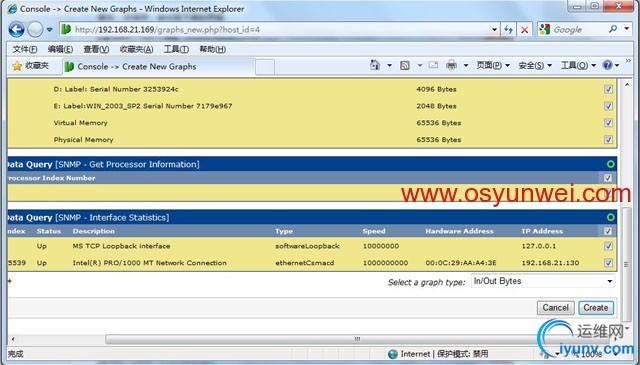This screenshot has height=365, width=640.
Task: Toggle checkbox for MS TCP Loopback interface
Action: click(x=608, y=246)
